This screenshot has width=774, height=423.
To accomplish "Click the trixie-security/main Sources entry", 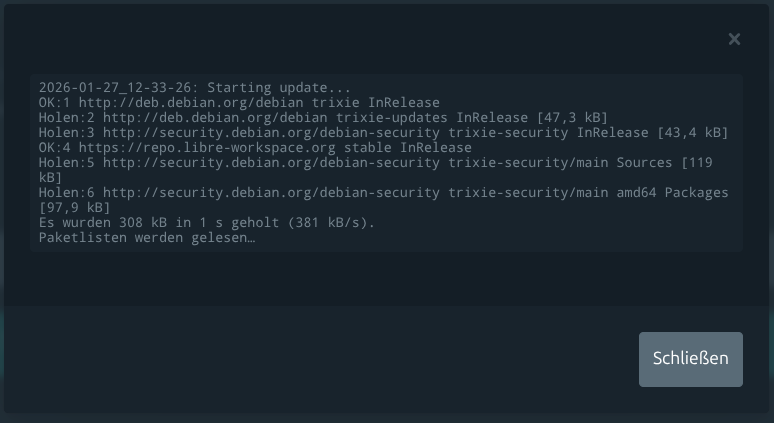I will 560,163.
